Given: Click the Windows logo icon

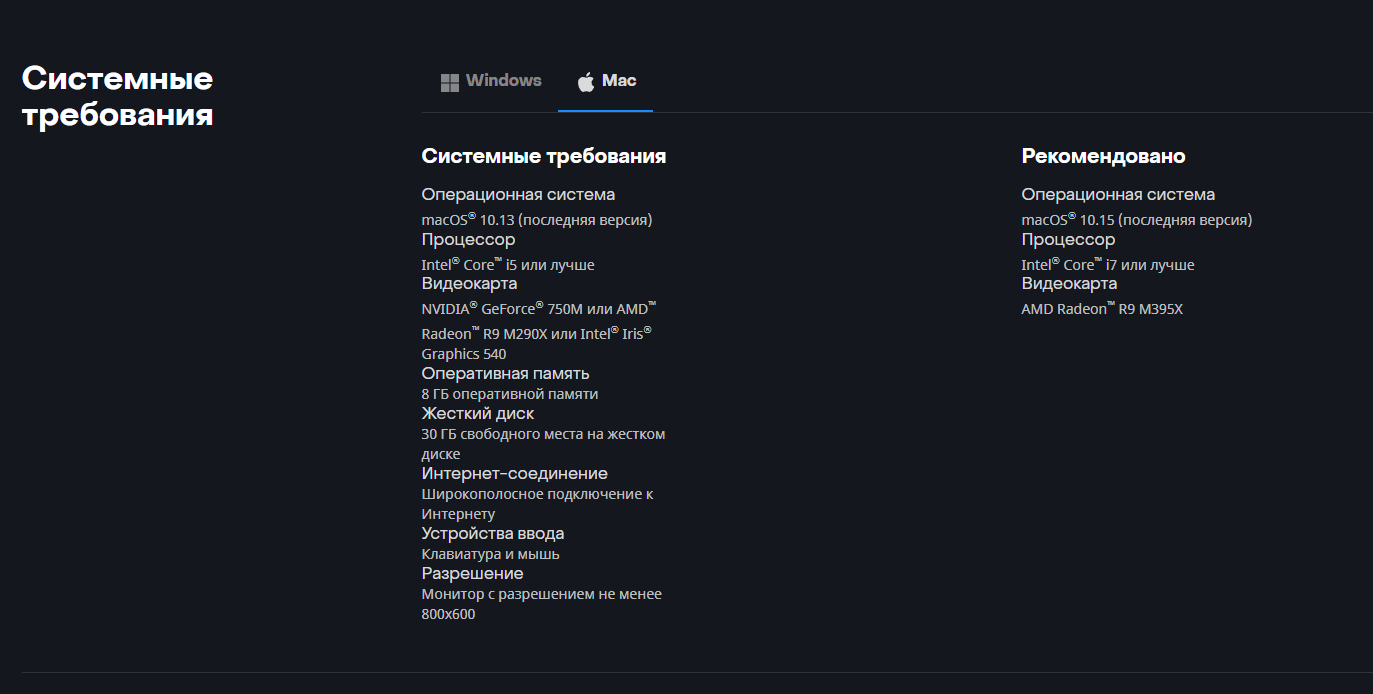Looking at the screenshot, I should pos(450,82).
